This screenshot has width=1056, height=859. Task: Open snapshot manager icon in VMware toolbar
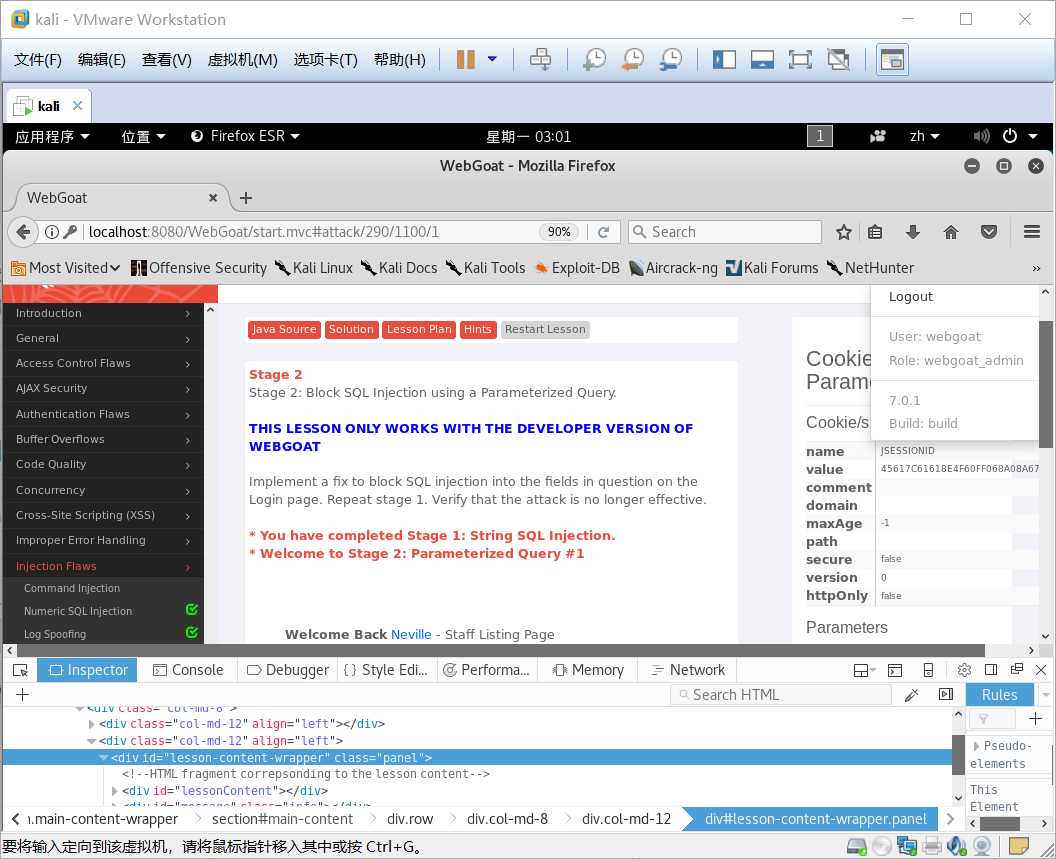click(671, 59)
